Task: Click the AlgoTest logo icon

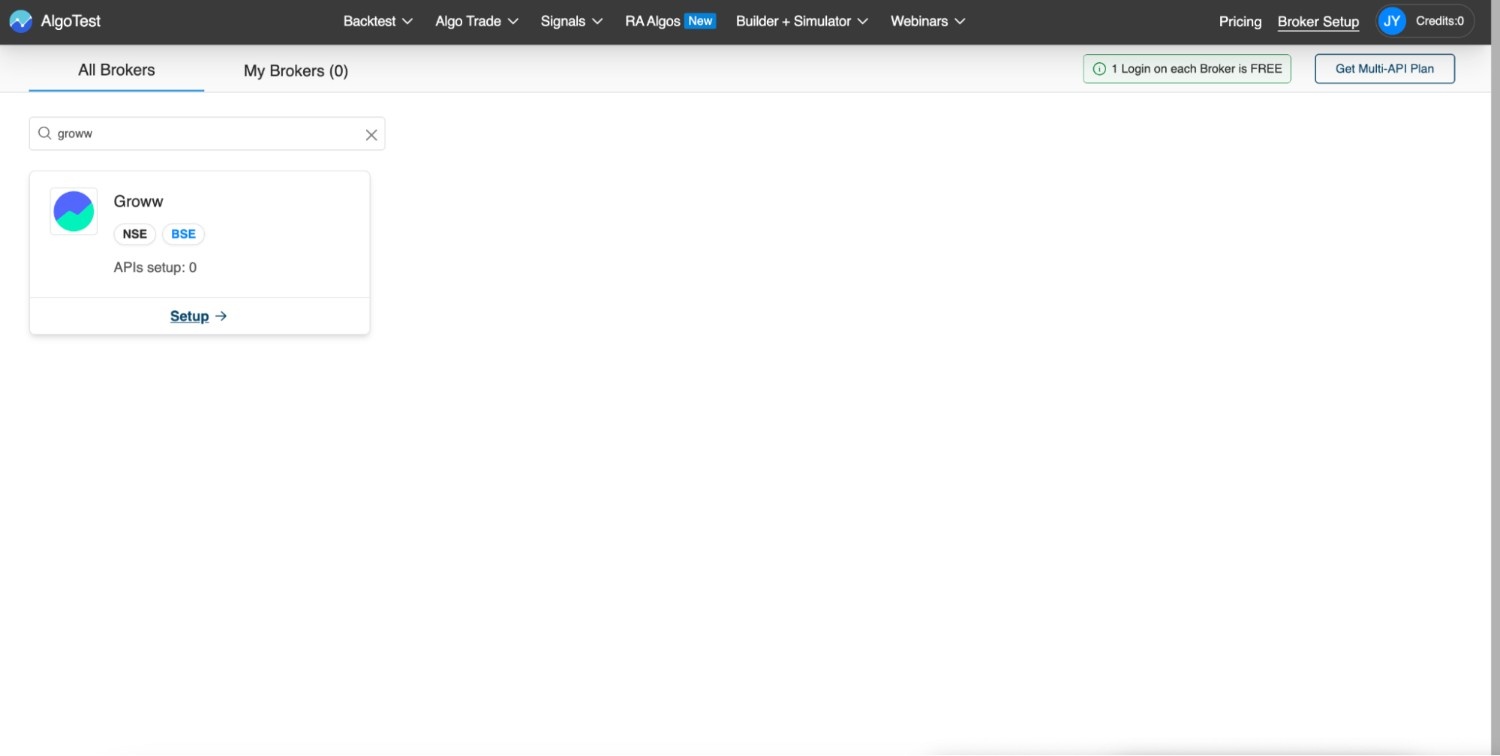Action: click(21, 21)
